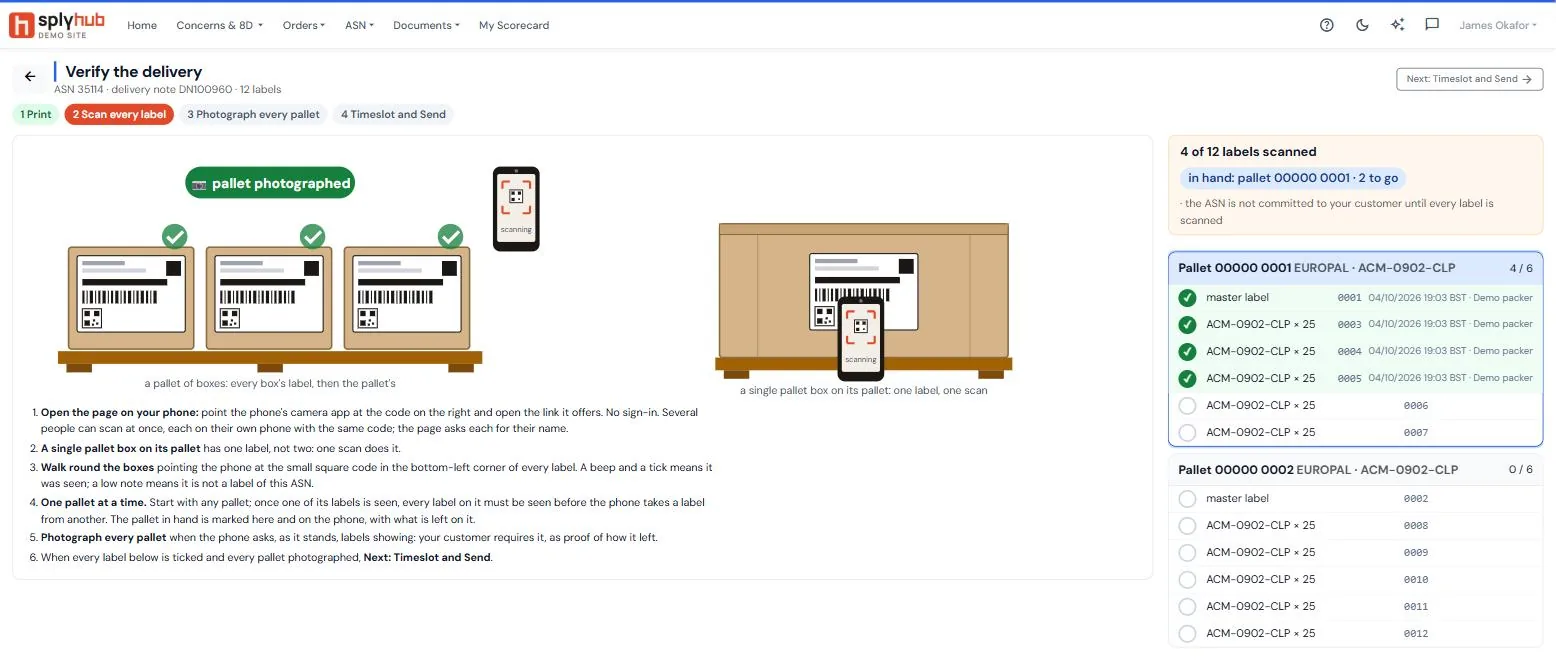Open the help question mark icon
This screenshot has height=660, width=1556.
(1327, 25)
